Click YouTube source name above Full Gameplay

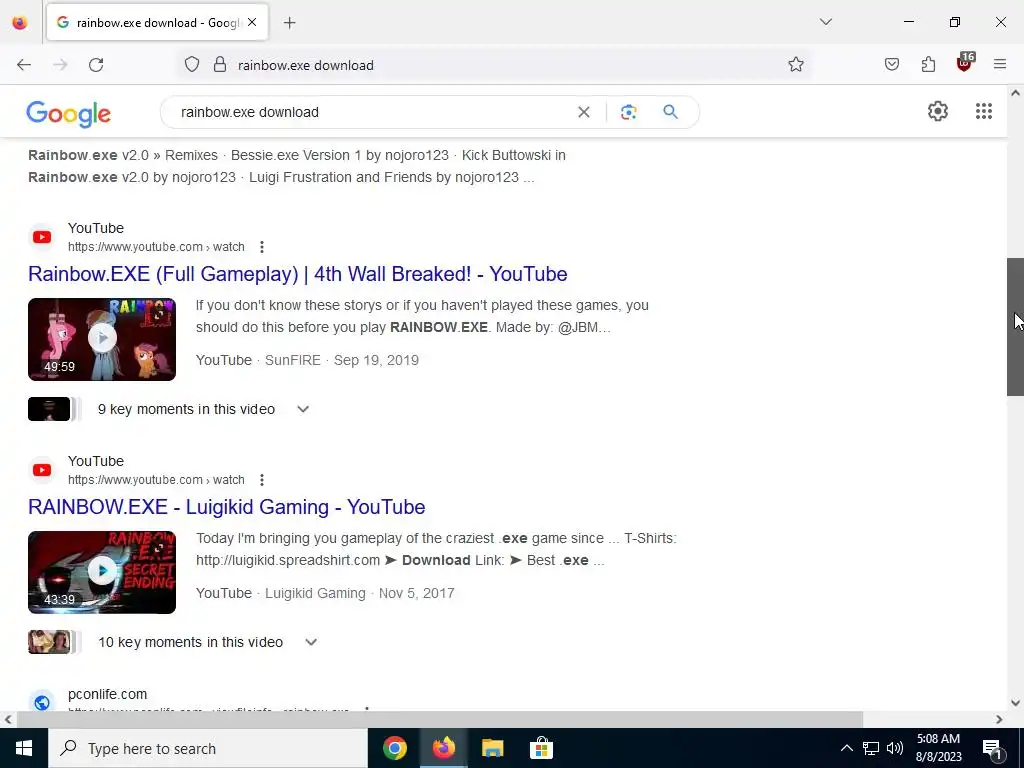coord(96,228)
